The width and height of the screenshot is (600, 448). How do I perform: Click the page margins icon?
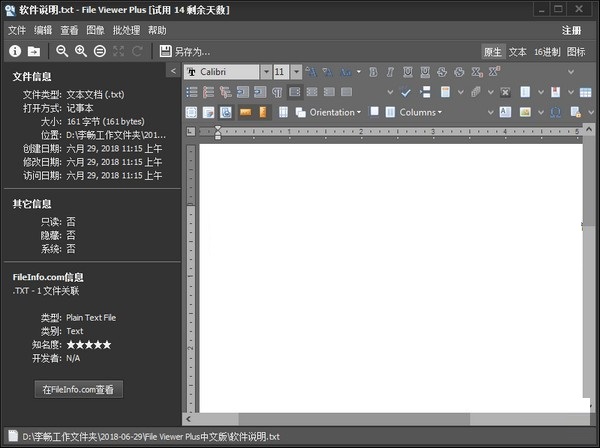(283, 112)
